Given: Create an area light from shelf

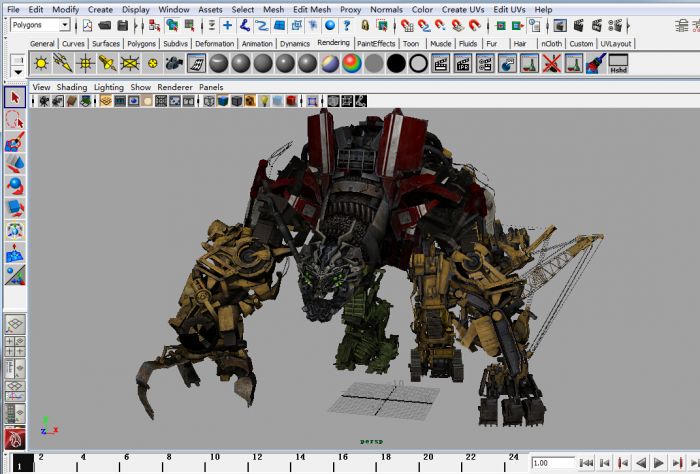Looking at the screenshot, I should [x=130, y=63].
